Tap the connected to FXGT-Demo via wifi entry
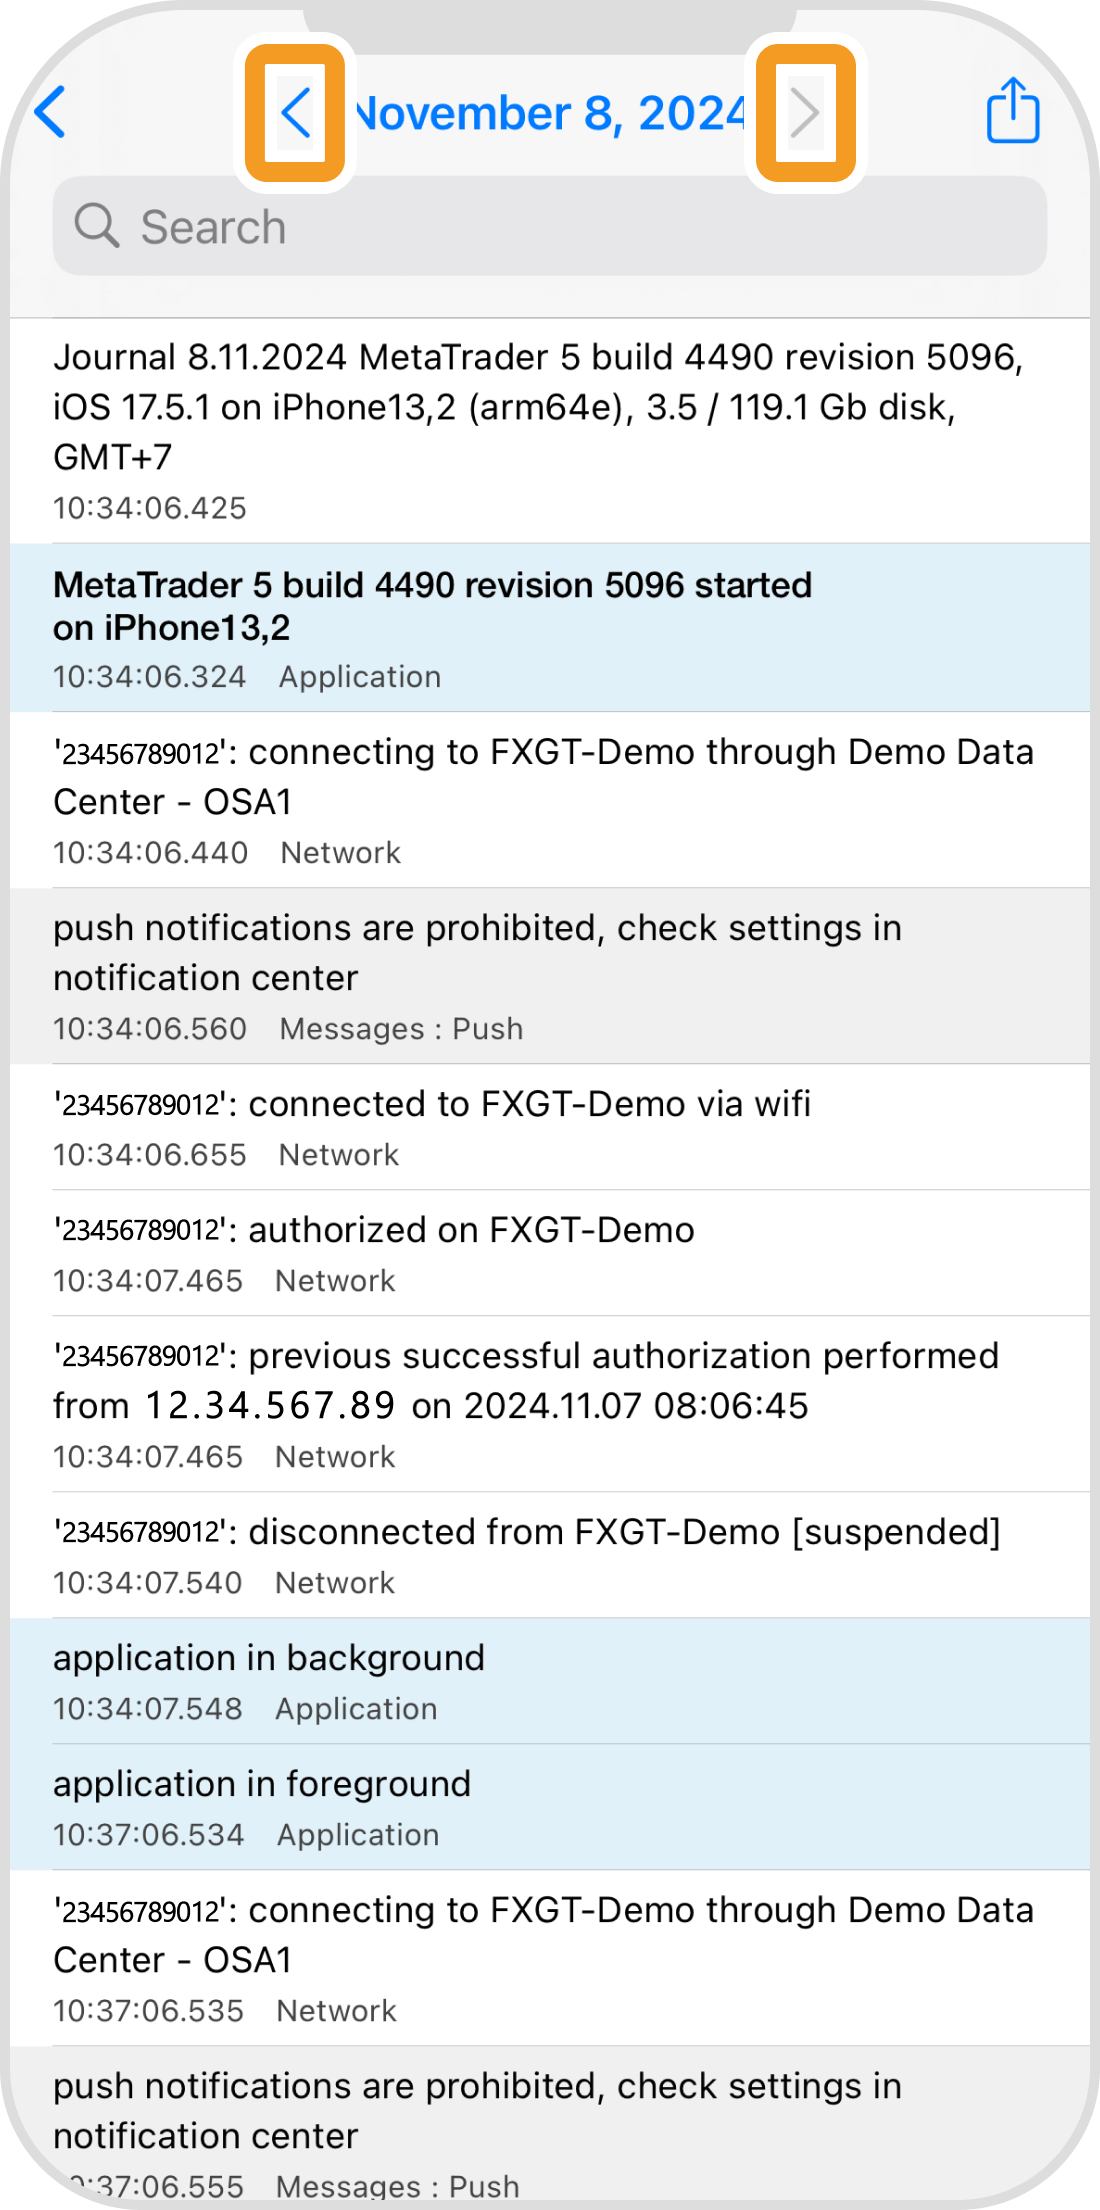 [x=550, y=1127]
